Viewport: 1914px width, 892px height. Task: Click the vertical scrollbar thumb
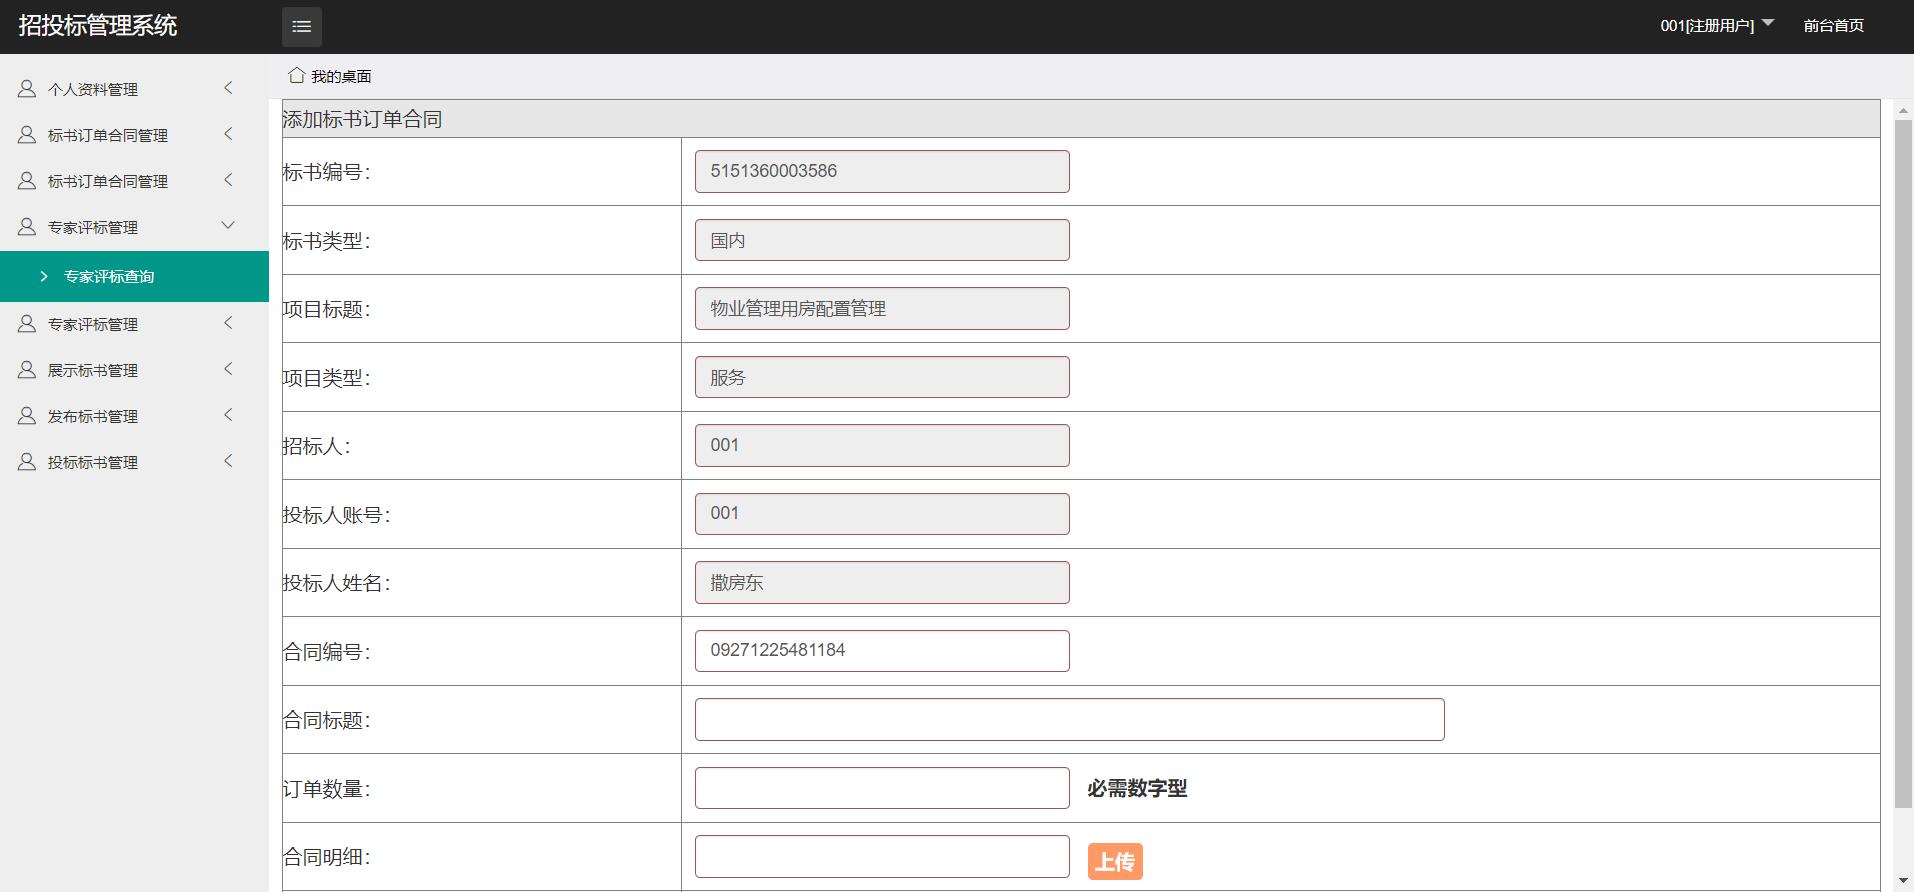coord(1904,465)
